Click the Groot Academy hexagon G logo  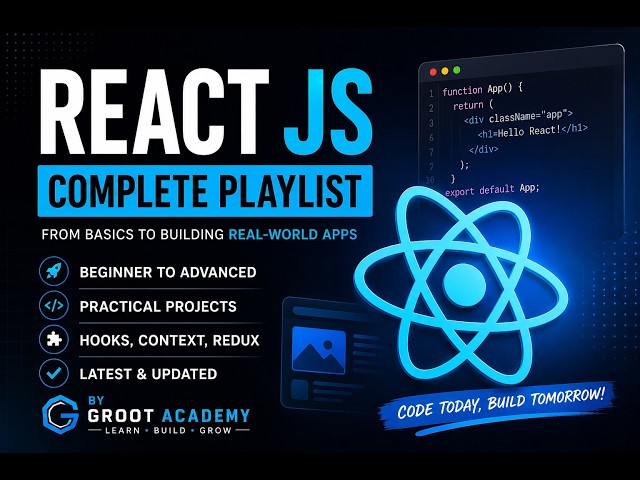[60, 415]
